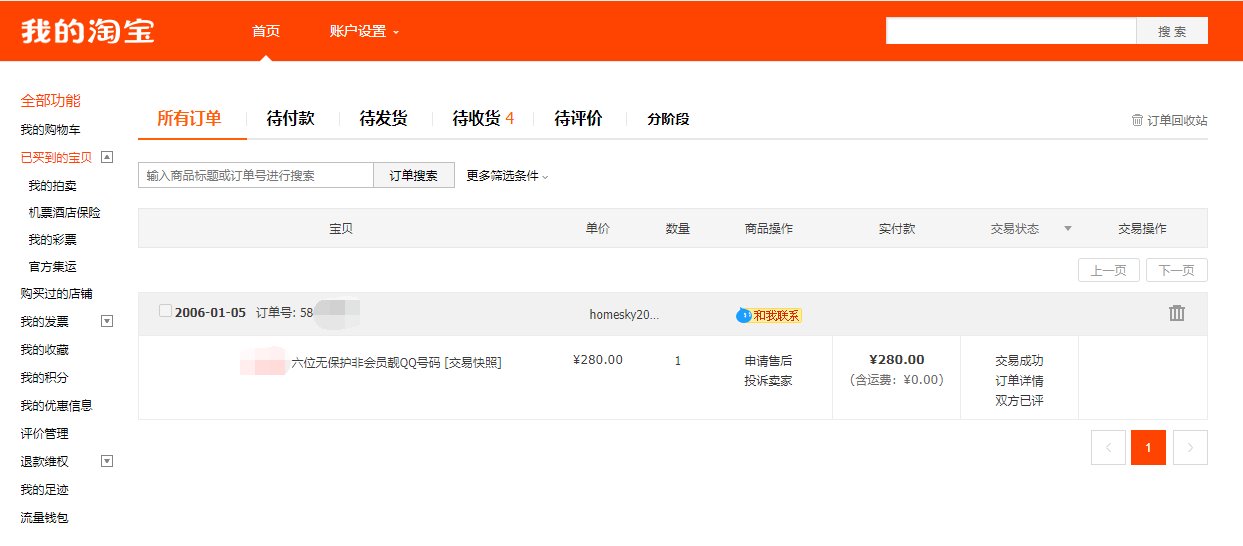Select page 1 in pagination
Screen dimensions: 1243x546
click(x=1148, y=448)
